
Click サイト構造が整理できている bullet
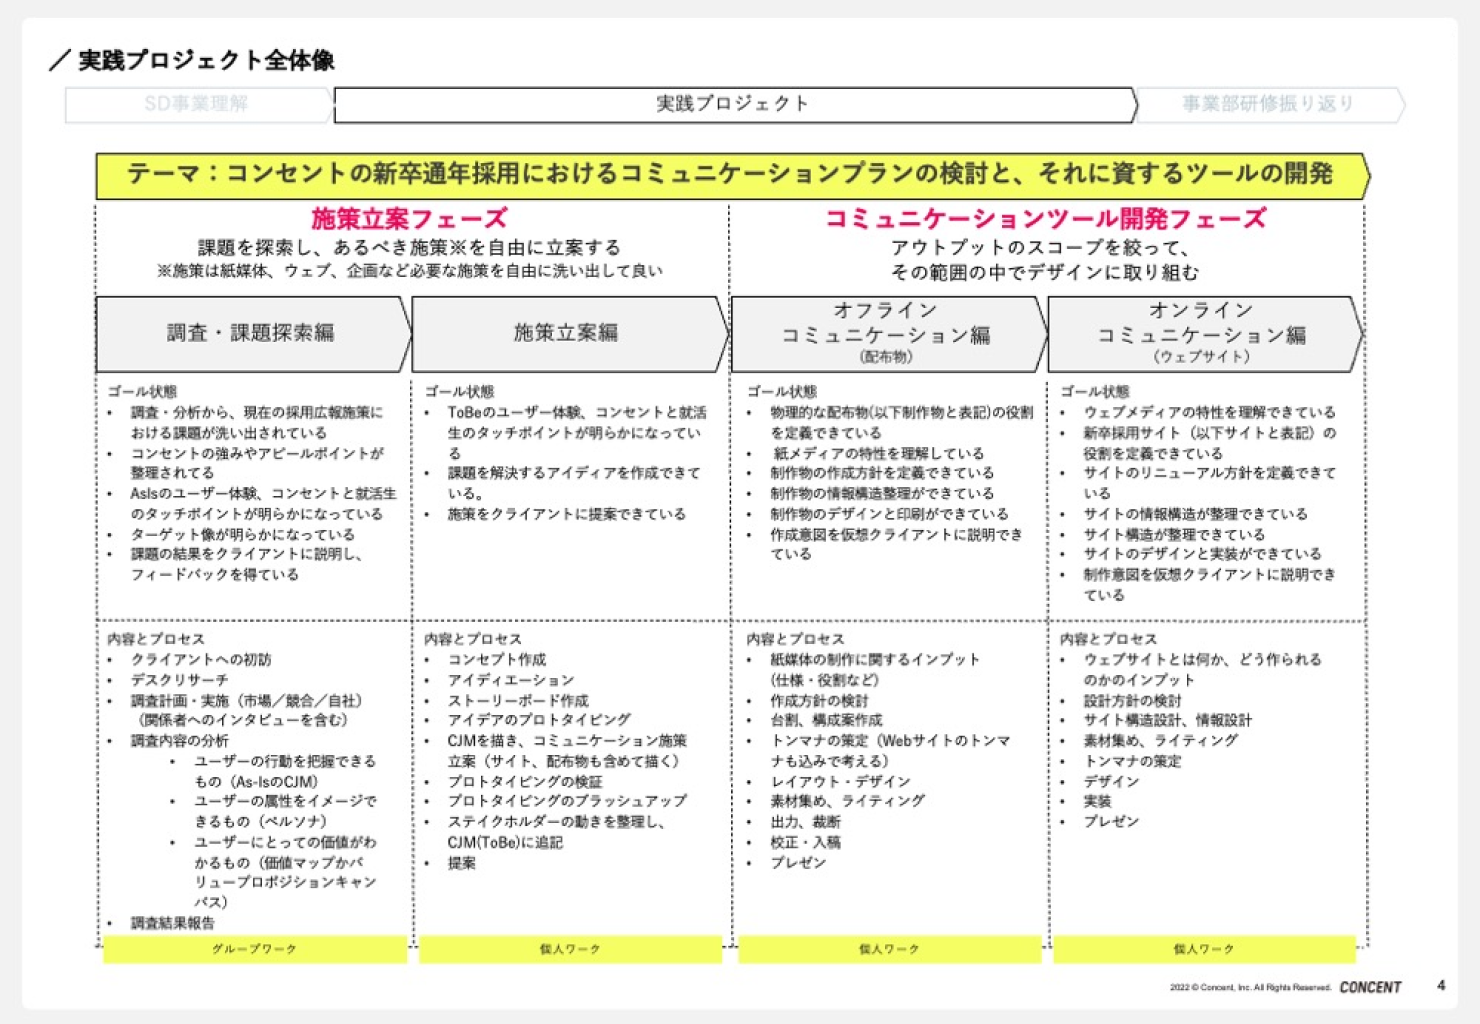[x=1174, y=534]
